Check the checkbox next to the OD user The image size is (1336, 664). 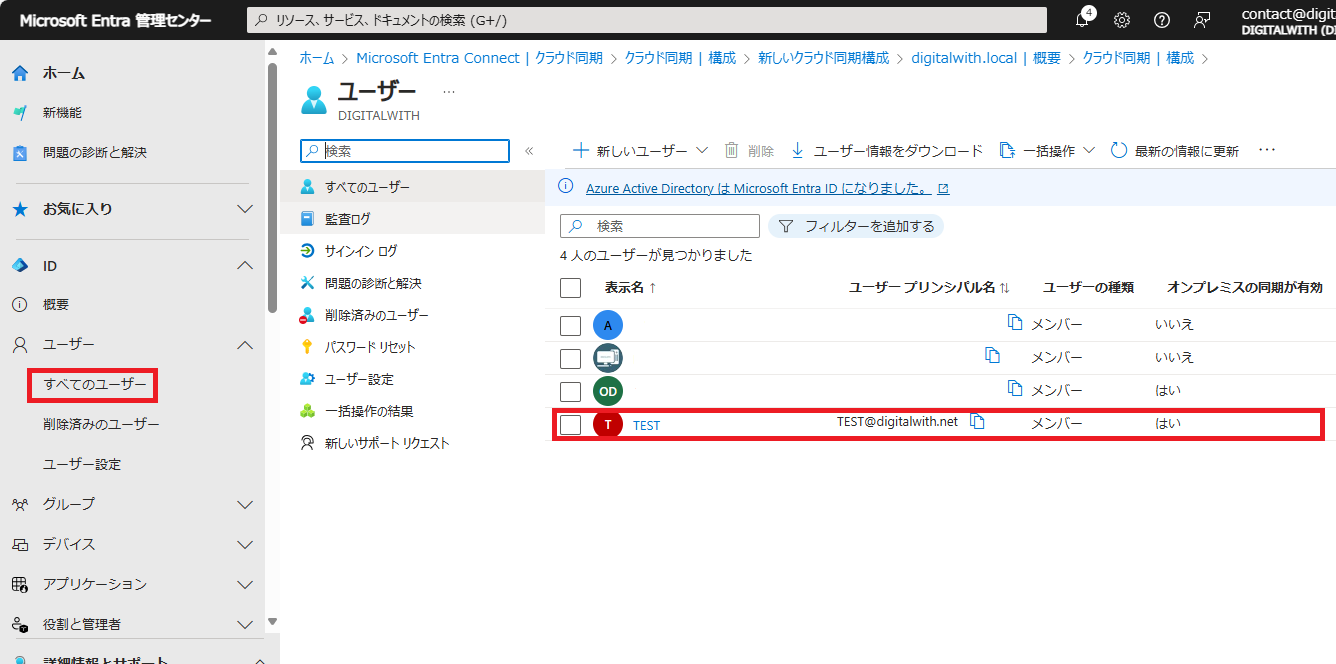click(571, 390)
